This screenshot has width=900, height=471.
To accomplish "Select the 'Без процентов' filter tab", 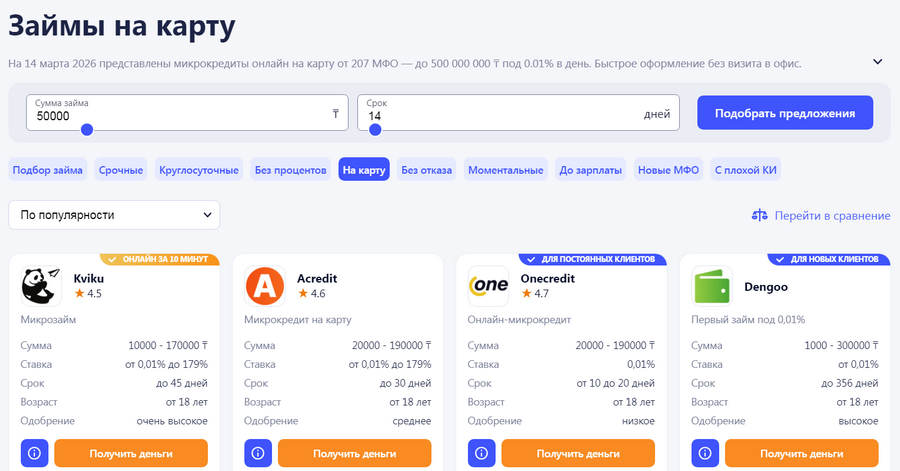I will click(x=290, y=170).
